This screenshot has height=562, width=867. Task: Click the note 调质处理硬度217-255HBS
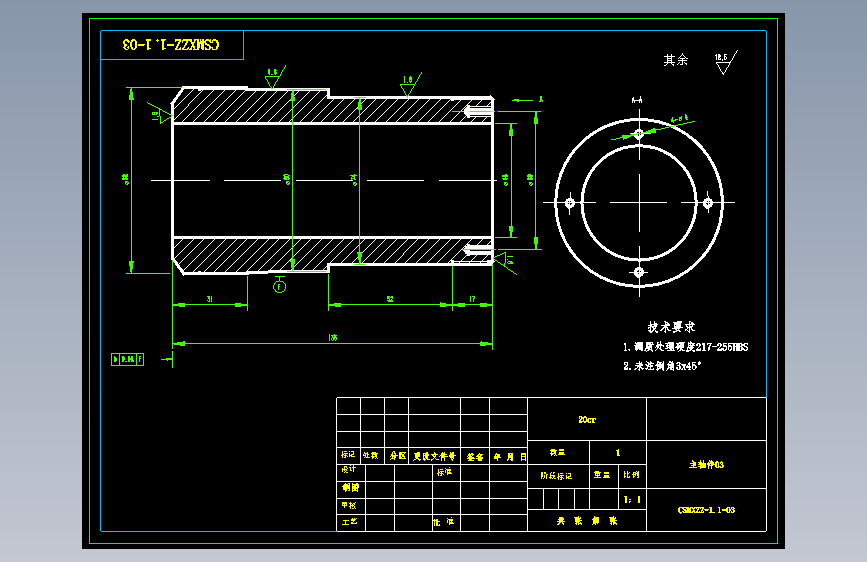691,347
